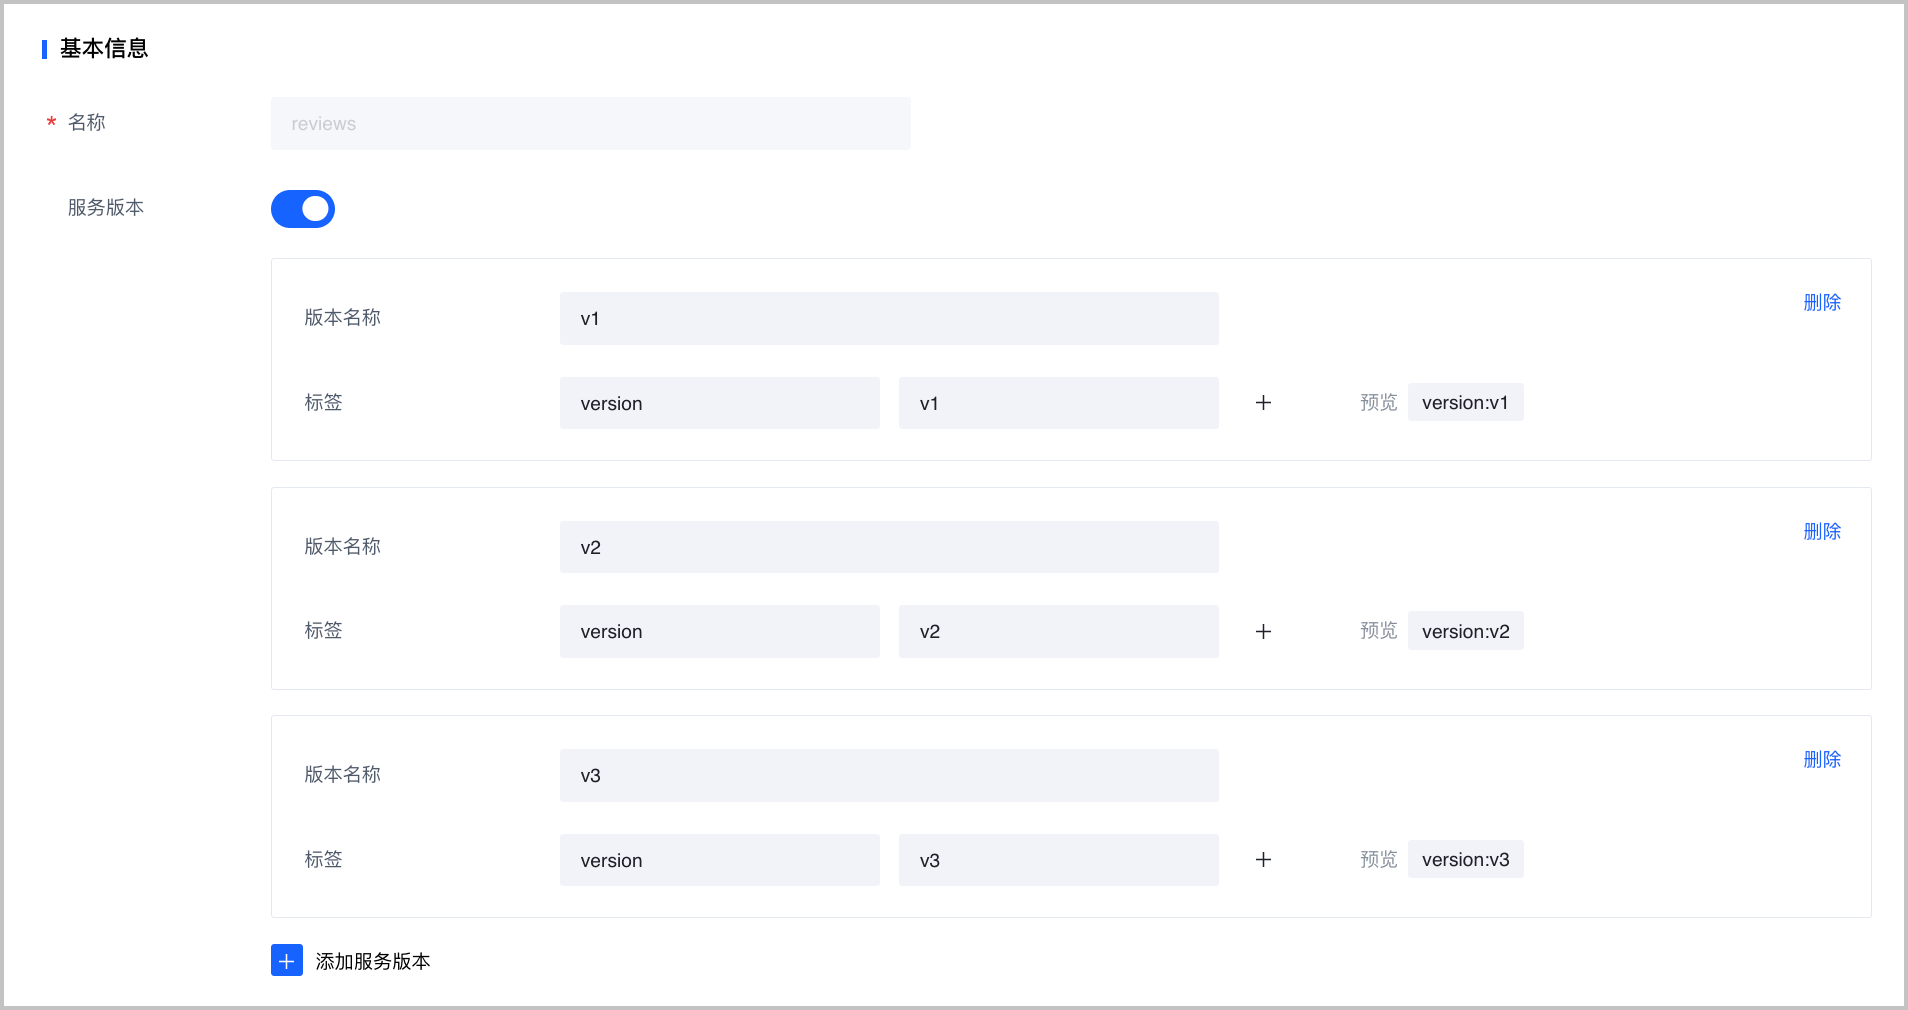
Task: Click the version:v3 preview tag
Action: tap(1465, 860)
